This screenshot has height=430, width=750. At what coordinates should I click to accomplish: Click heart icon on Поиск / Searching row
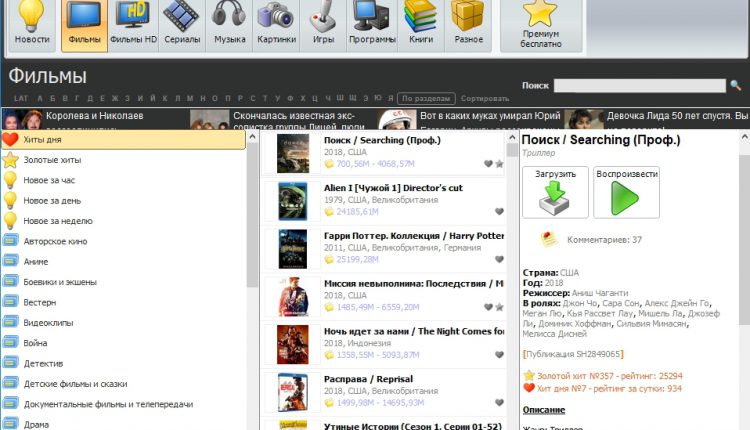488,164
